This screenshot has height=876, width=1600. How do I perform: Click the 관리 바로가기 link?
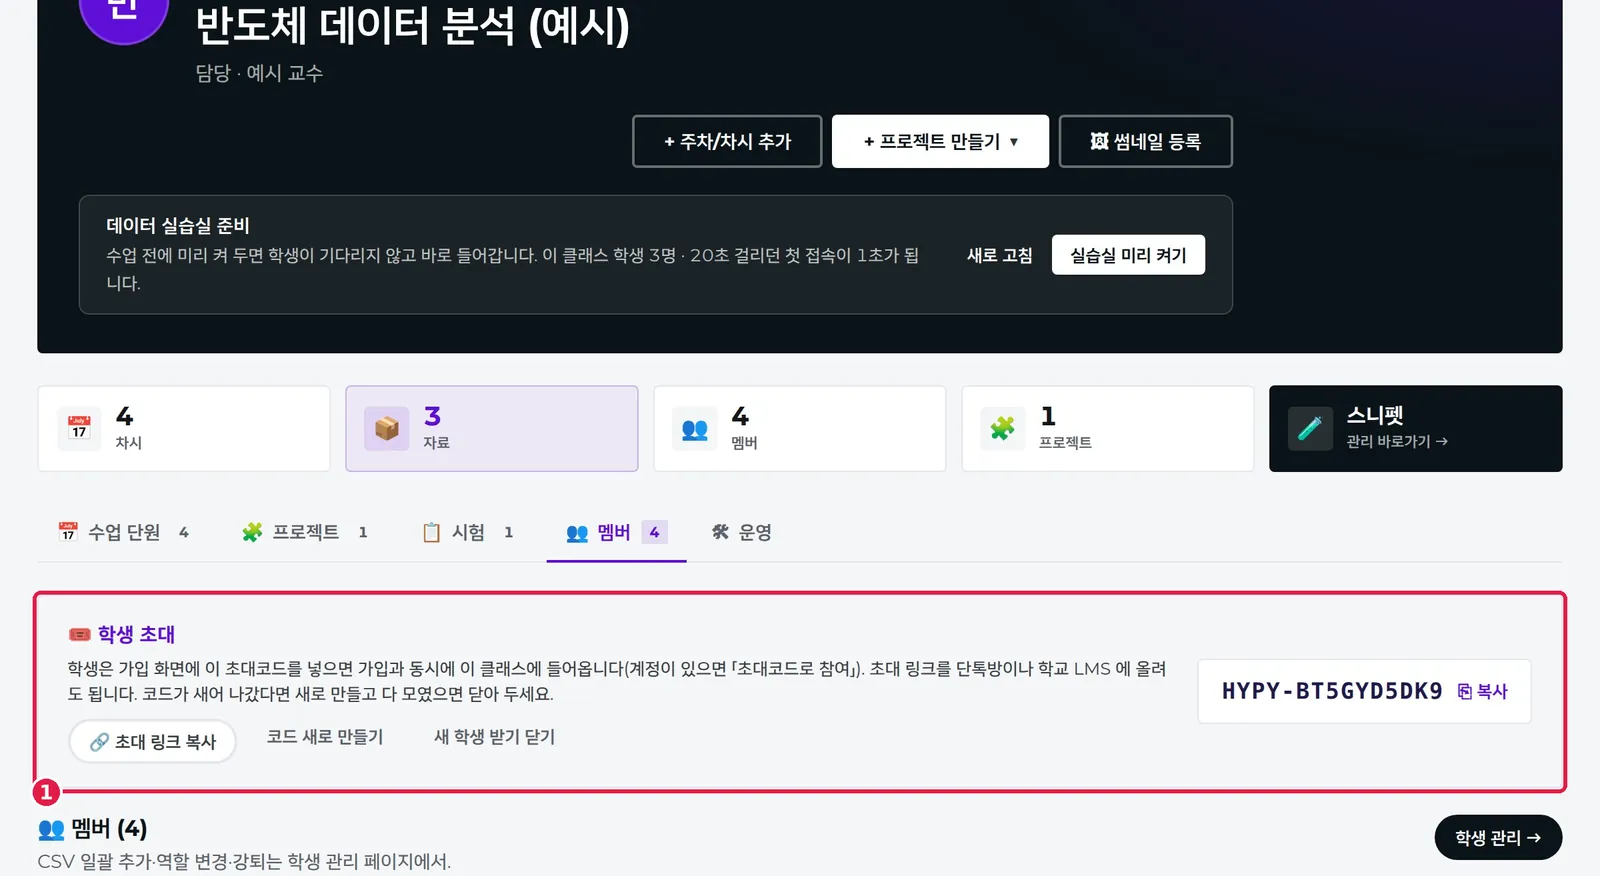(x=1397, y=441)
